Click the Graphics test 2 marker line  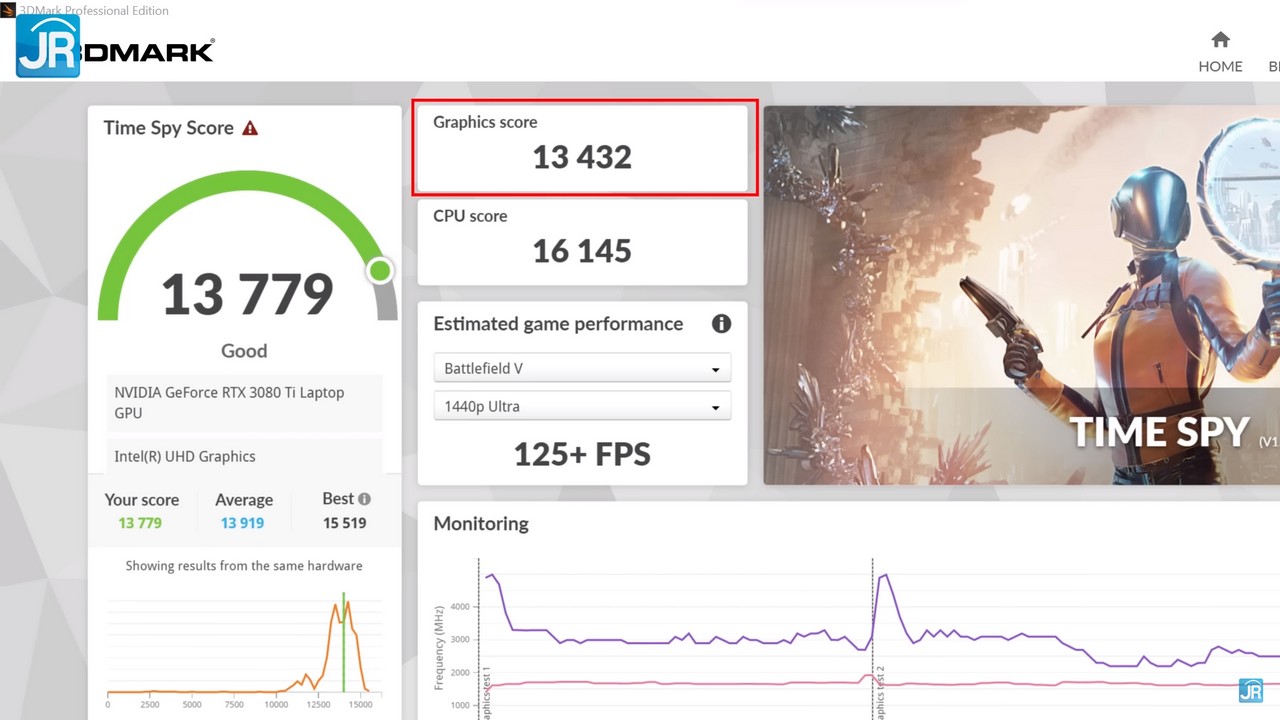872,630
